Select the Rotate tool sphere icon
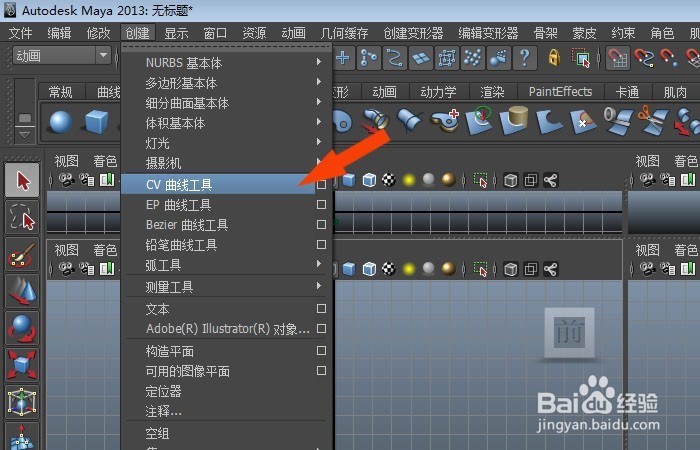Viewport: 700px width, 450px height. pos(22,329)
